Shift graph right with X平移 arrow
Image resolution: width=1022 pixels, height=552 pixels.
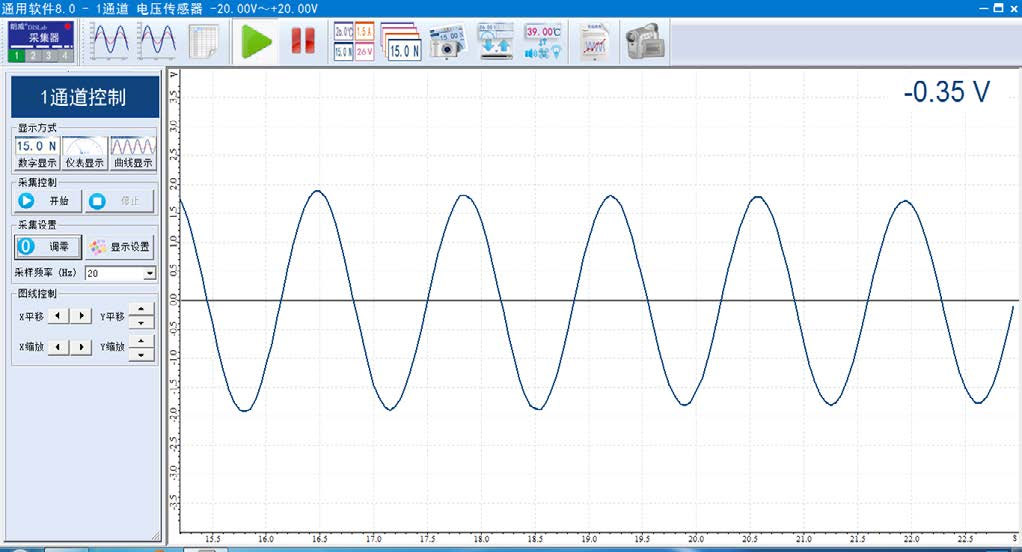pos(82,316)
